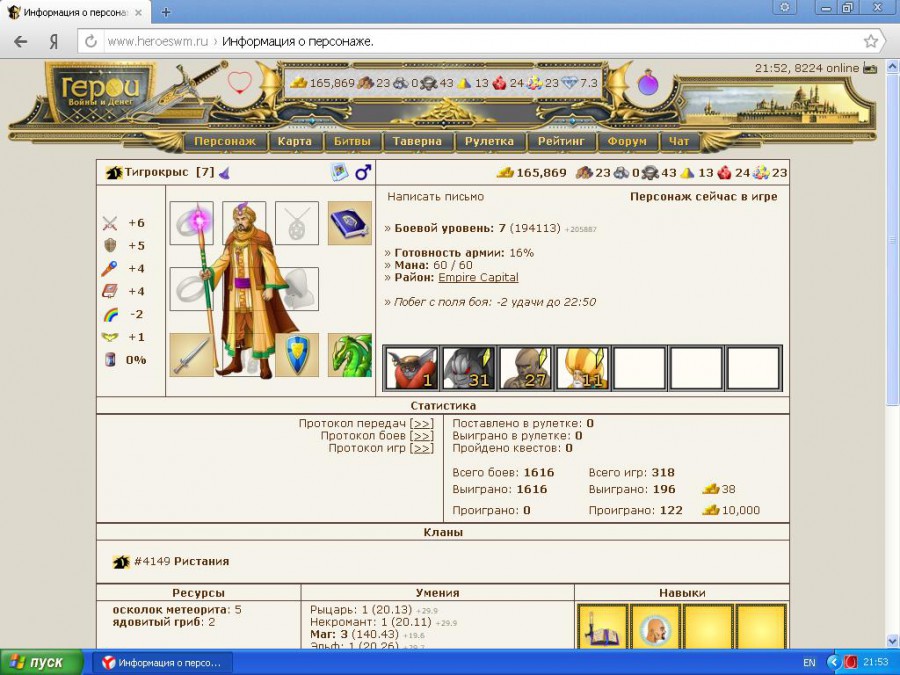The width and height of the screenshot is (900, 675).
Task: Open the Персонаж menu
Action: point(225,141)
